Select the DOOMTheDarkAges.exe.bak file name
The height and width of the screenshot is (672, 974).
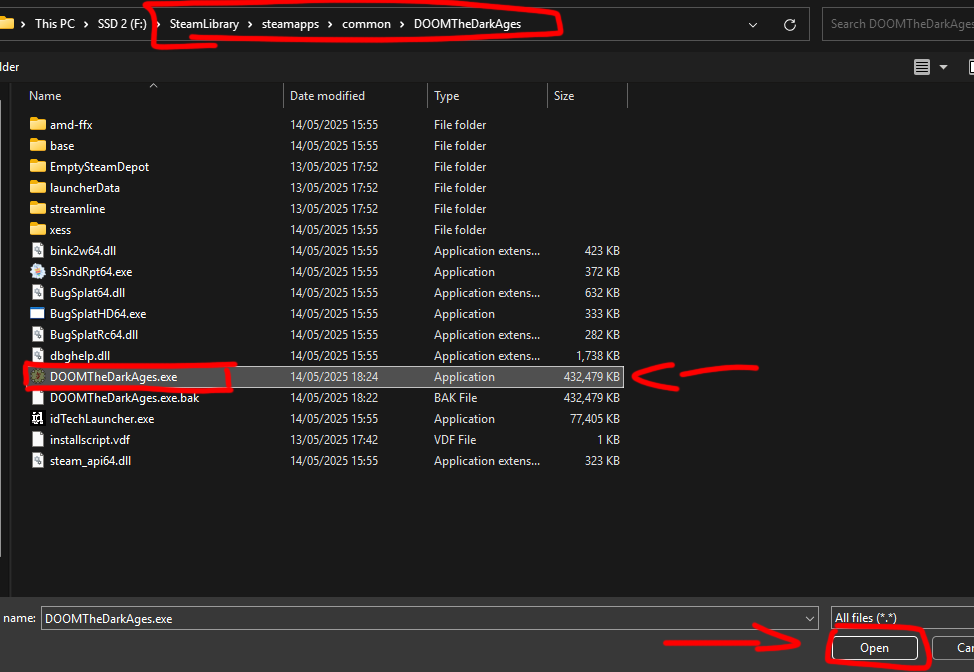click(124, 397)
